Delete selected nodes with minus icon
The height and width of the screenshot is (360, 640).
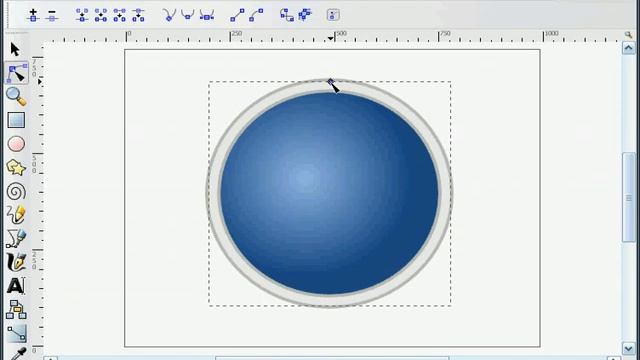52,16
